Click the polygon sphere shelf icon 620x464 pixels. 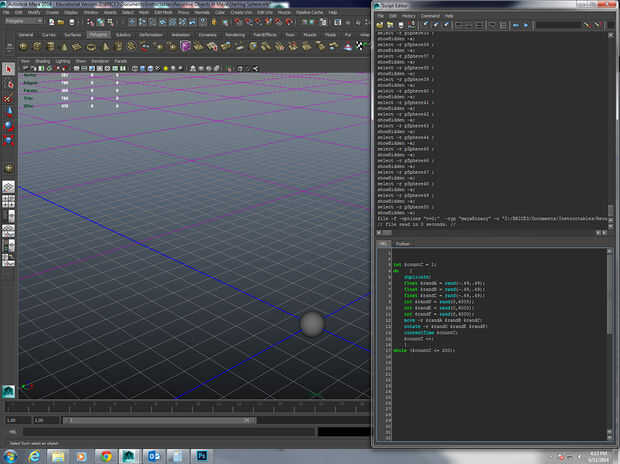25,46
